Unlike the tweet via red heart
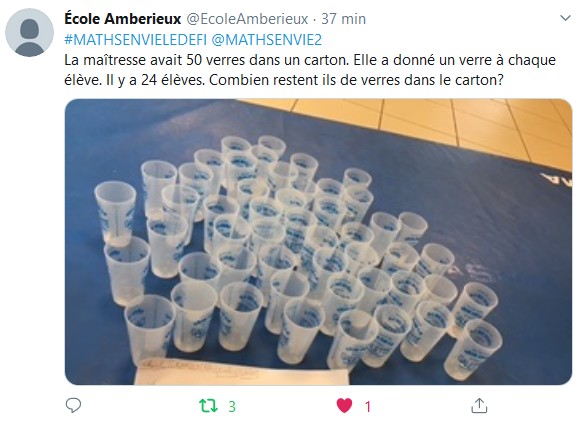This screenshot has width=581, height=424. coord(344,406)
